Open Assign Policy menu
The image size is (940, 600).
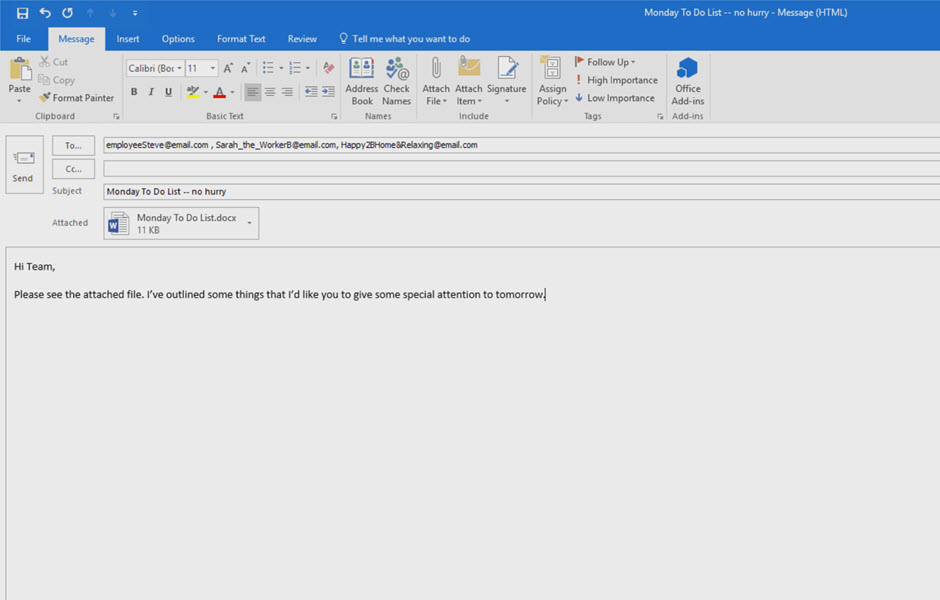[x=552, y=81]
